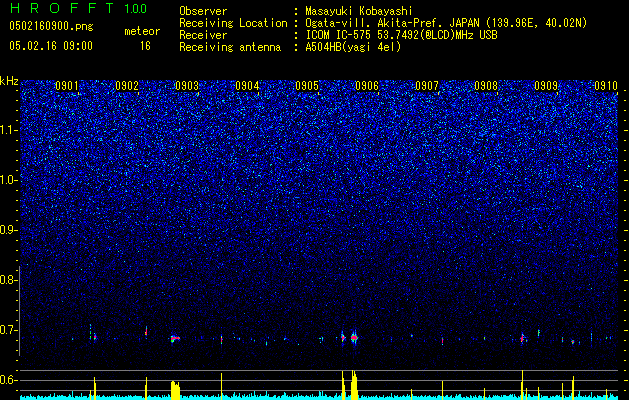Click the 0901 time marker
The width and height of the screenshot is (629, 400).
(67, 86)
